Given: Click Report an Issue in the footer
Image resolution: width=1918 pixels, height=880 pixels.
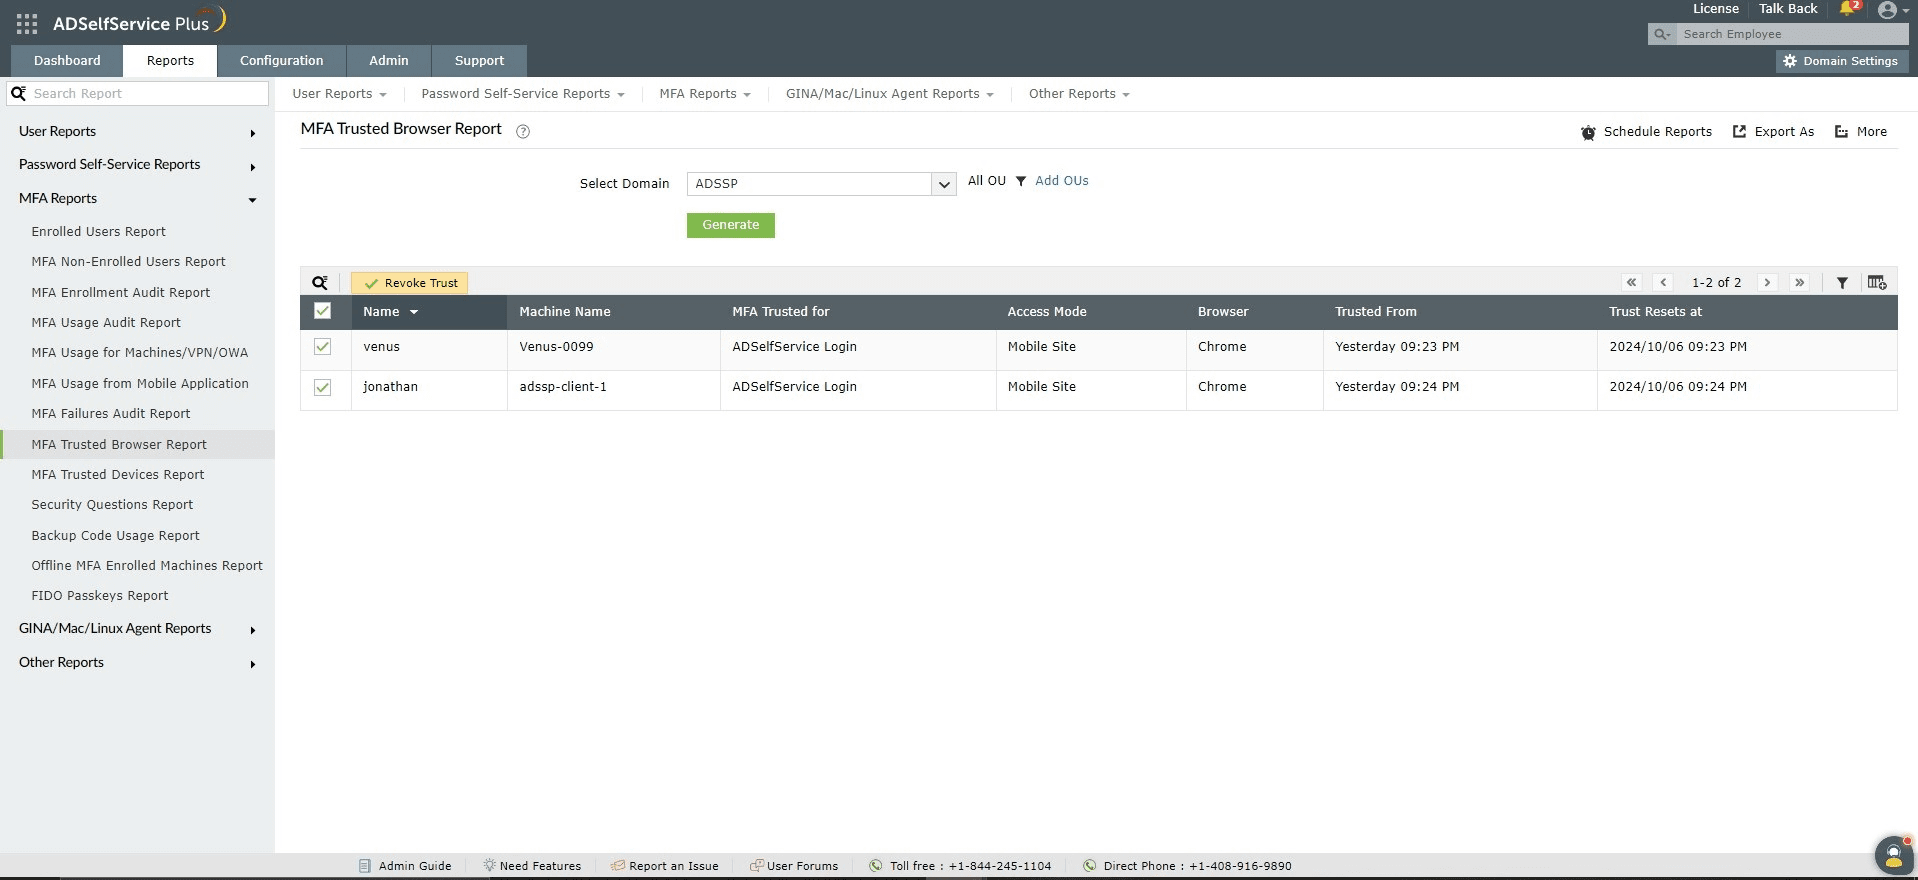Looking at the screenshot, I should [x=664, y=866].
